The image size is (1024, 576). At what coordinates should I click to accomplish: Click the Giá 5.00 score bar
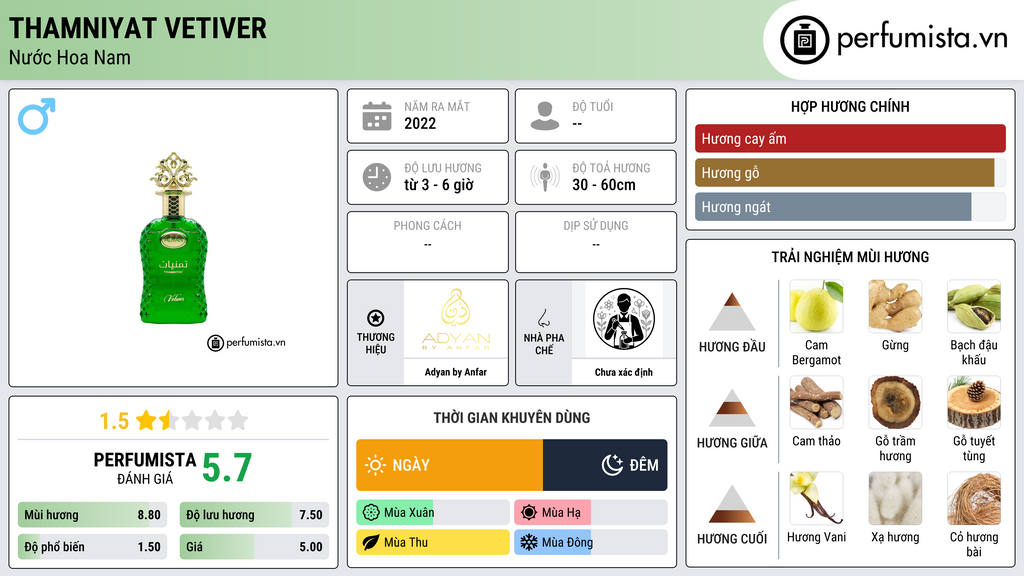point(254,547)
